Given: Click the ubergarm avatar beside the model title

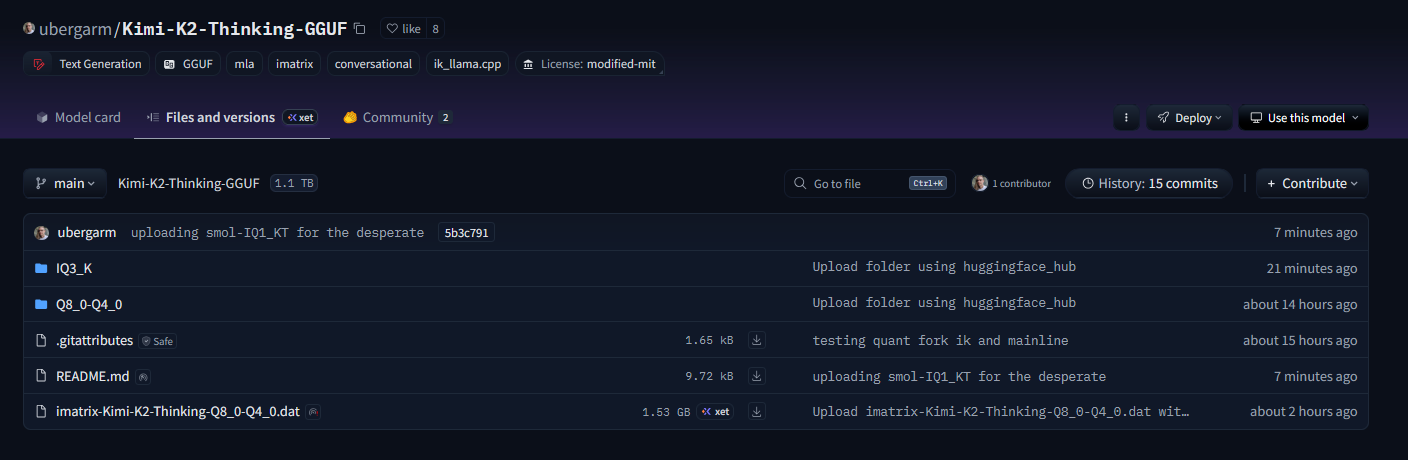Looking at the screenshot, I should point(29,29).
